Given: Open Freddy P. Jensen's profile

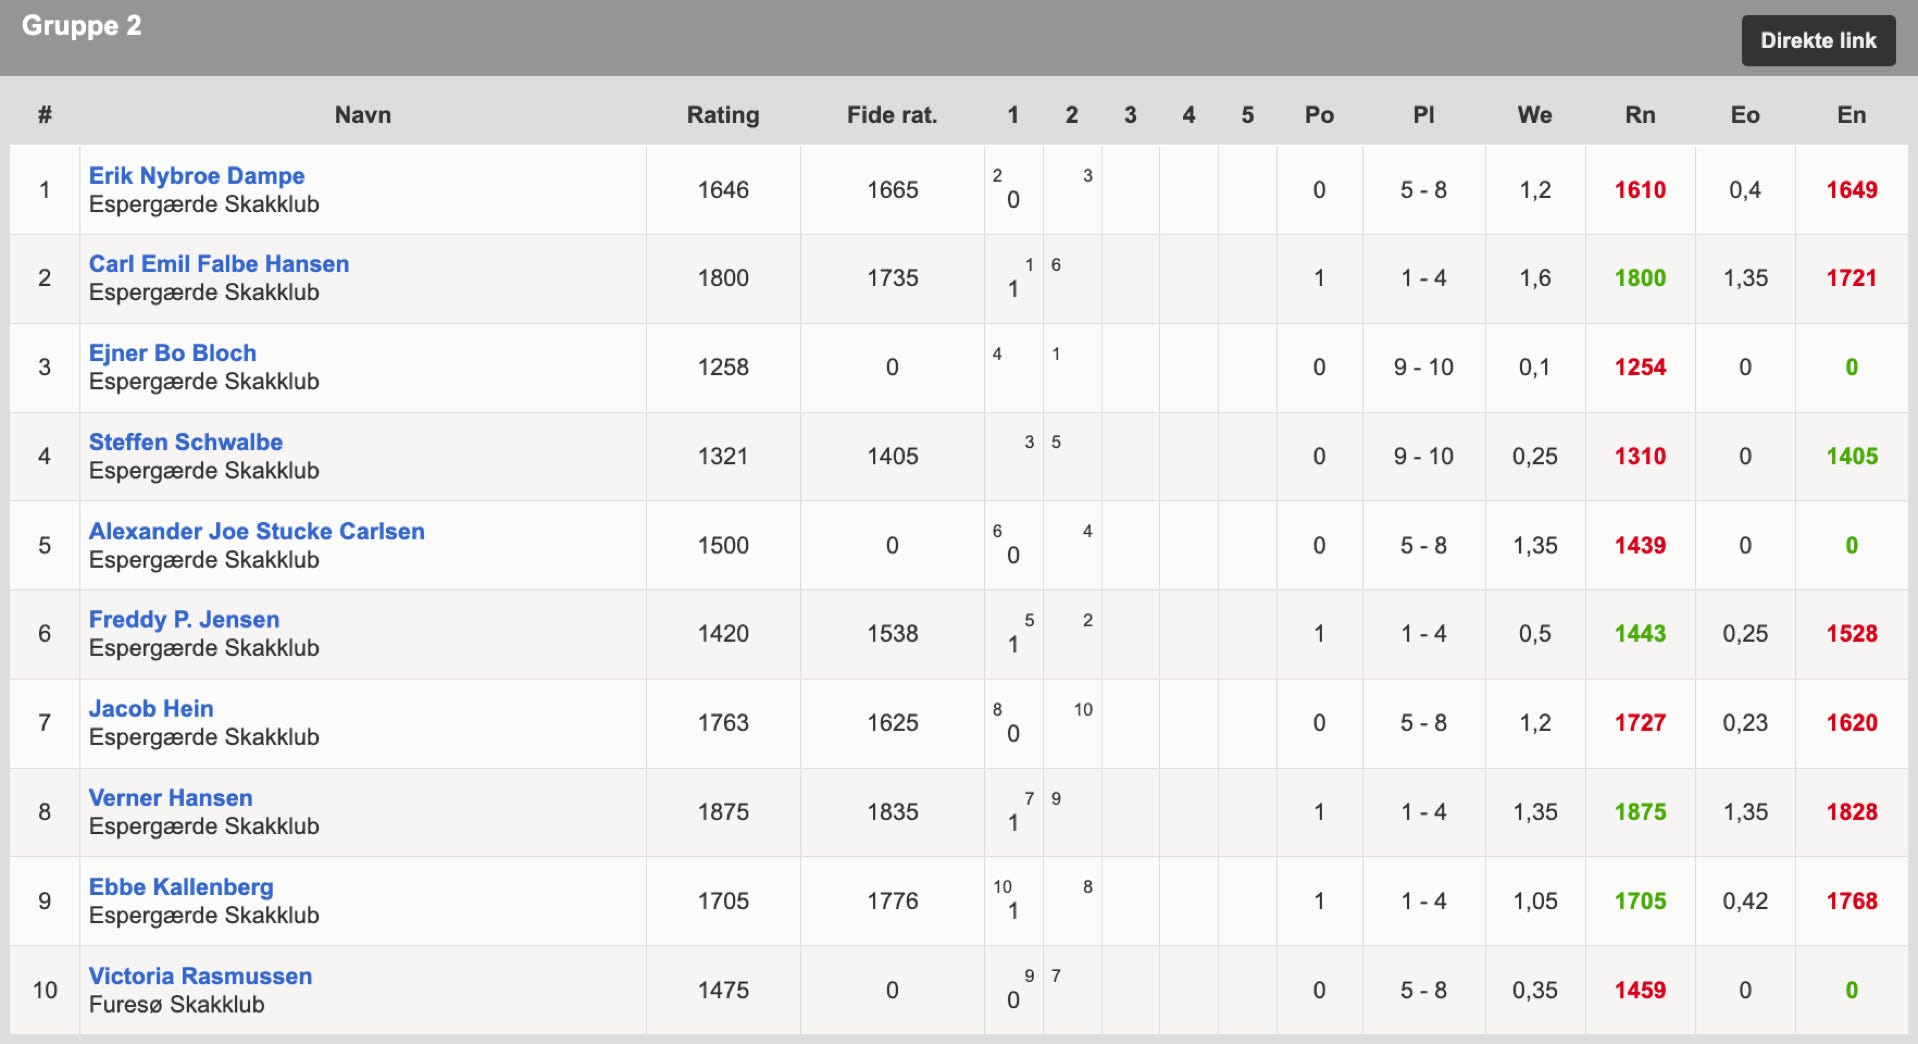Looking at the screenshot, I should (184, 620).
